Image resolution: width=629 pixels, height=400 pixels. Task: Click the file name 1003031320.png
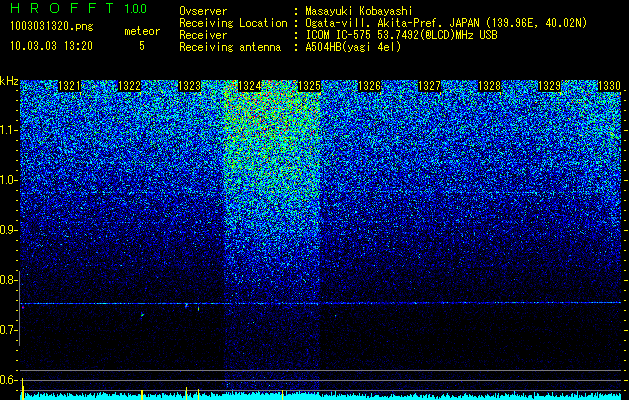51,27
